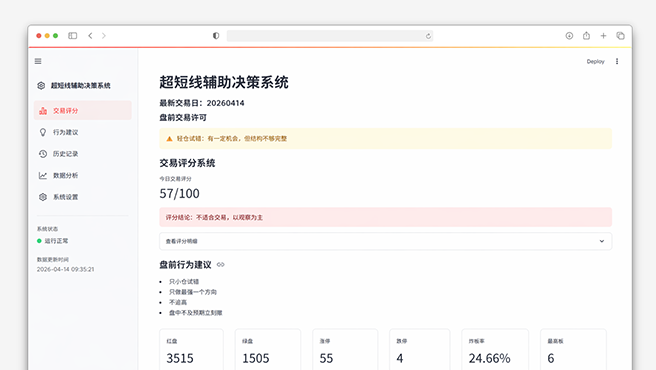The image size is (656, 370).
Task: Click the Deploy button
Action: click(595, 62)
